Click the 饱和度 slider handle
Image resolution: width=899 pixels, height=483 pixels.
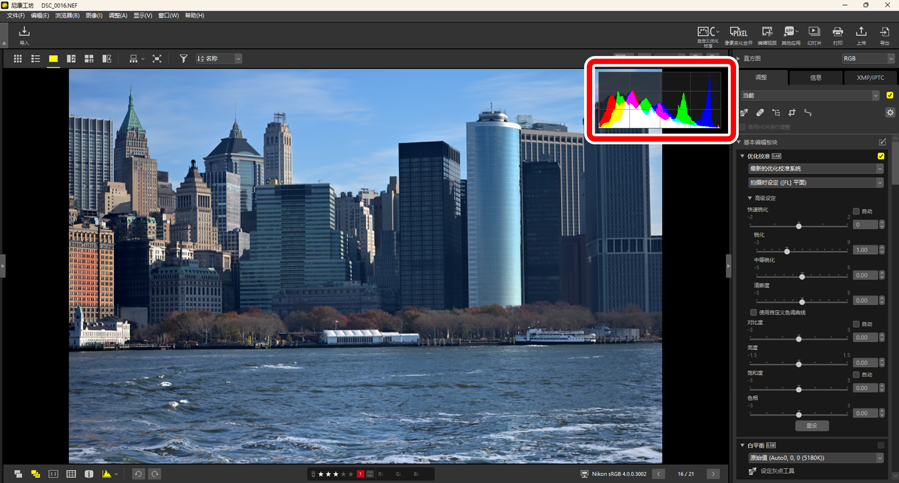[x=798, y=389]
